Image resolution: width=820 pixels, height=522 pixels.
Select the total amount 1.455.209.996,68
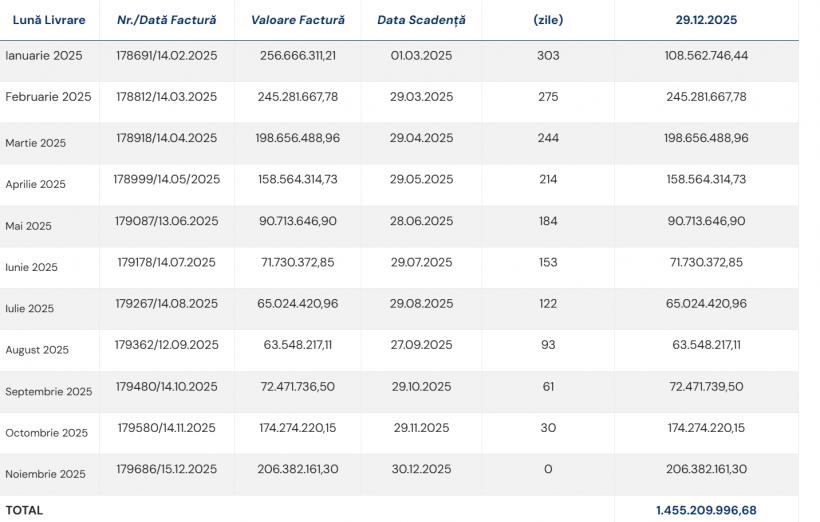point(706,510)
